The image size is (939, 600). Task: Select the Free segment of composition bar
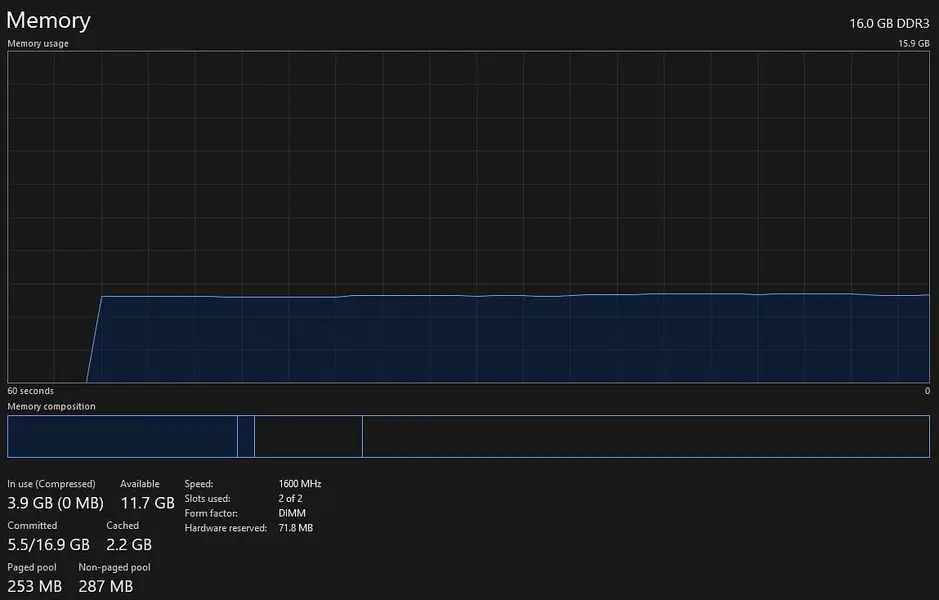[645, 437]
